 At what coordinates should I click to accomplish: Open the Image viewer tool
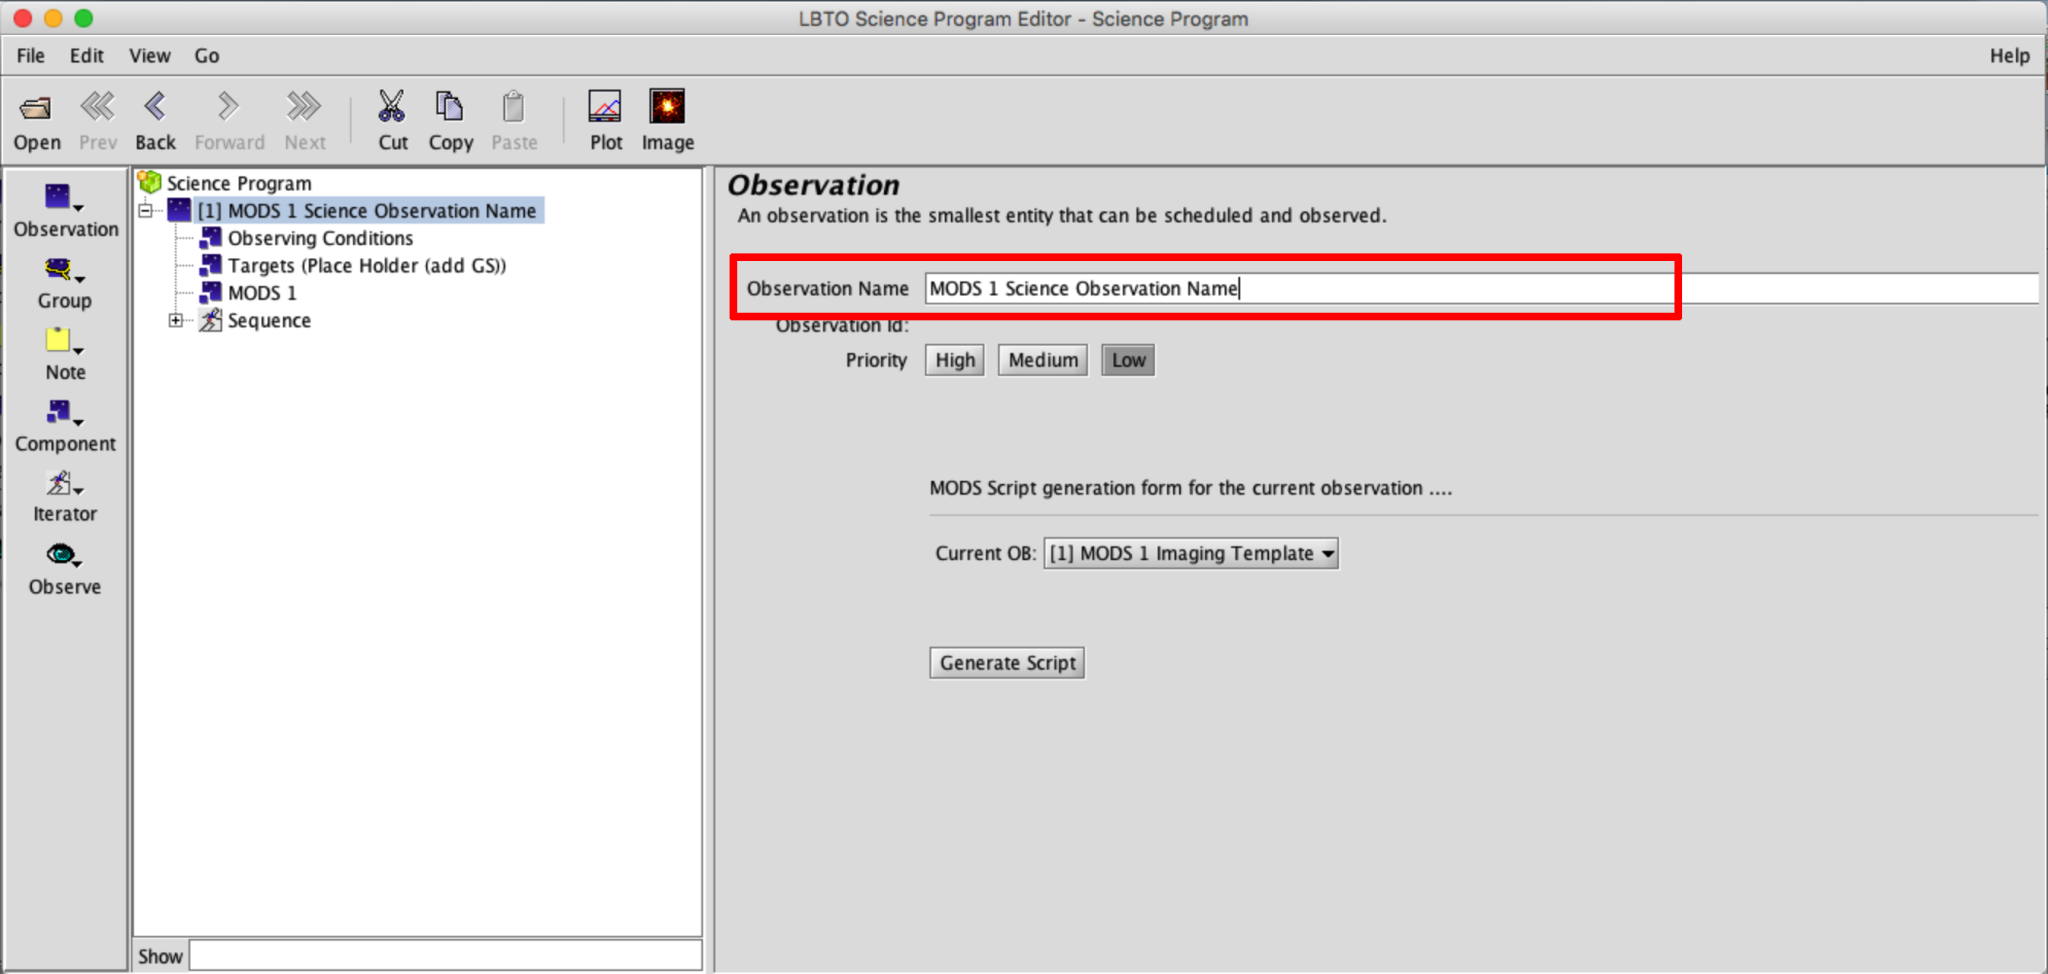click(x=667, y=106)
